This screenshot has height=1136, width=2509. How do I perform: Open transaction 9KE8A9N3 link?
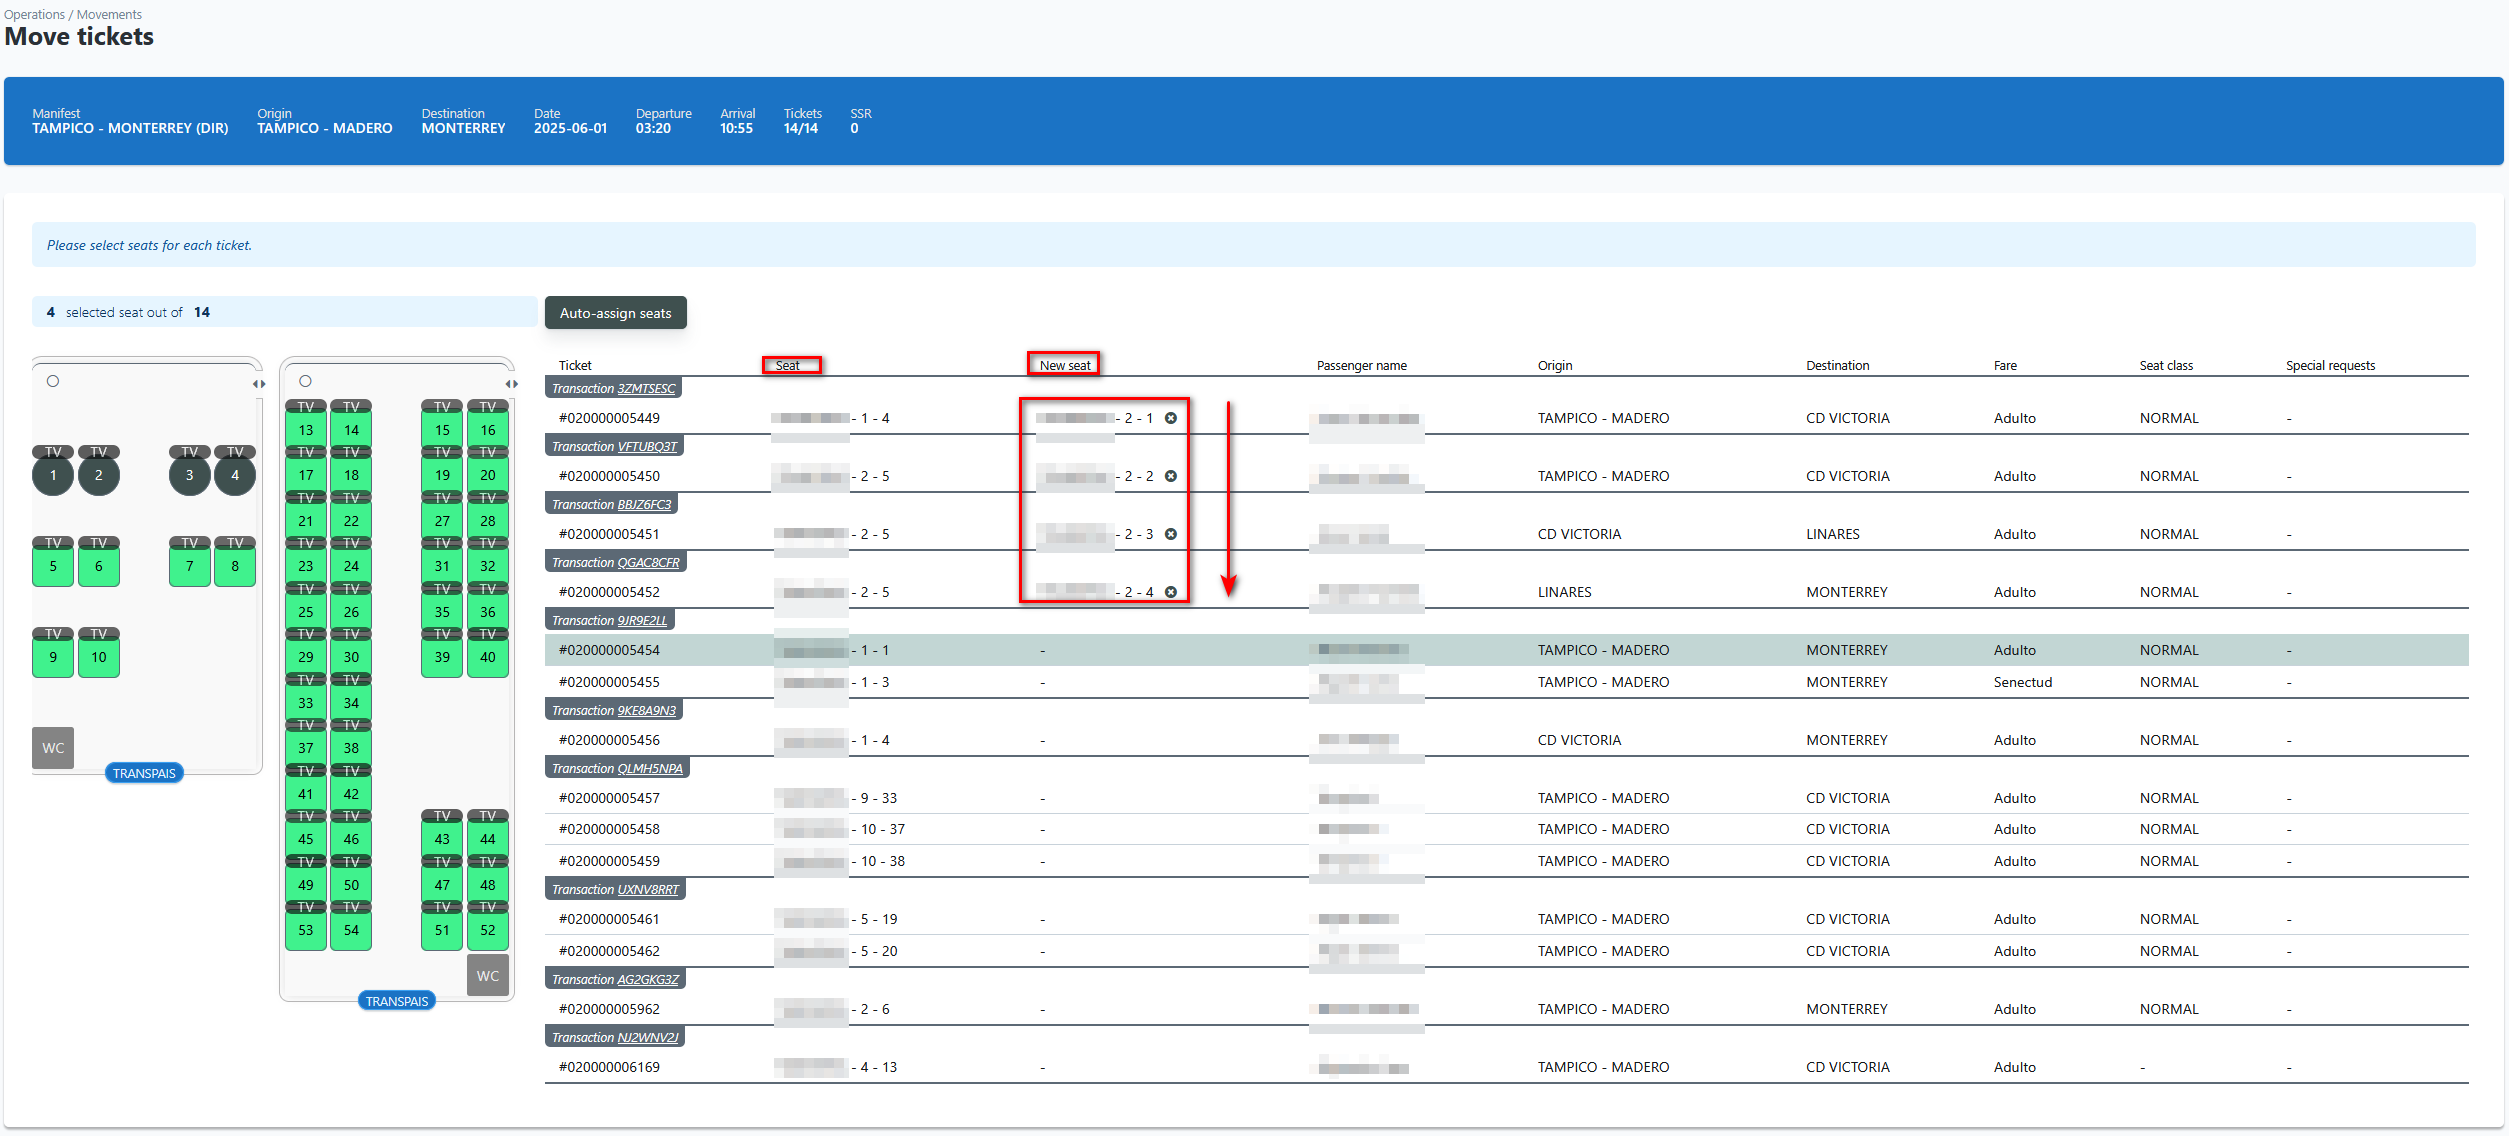click(647, 711)
